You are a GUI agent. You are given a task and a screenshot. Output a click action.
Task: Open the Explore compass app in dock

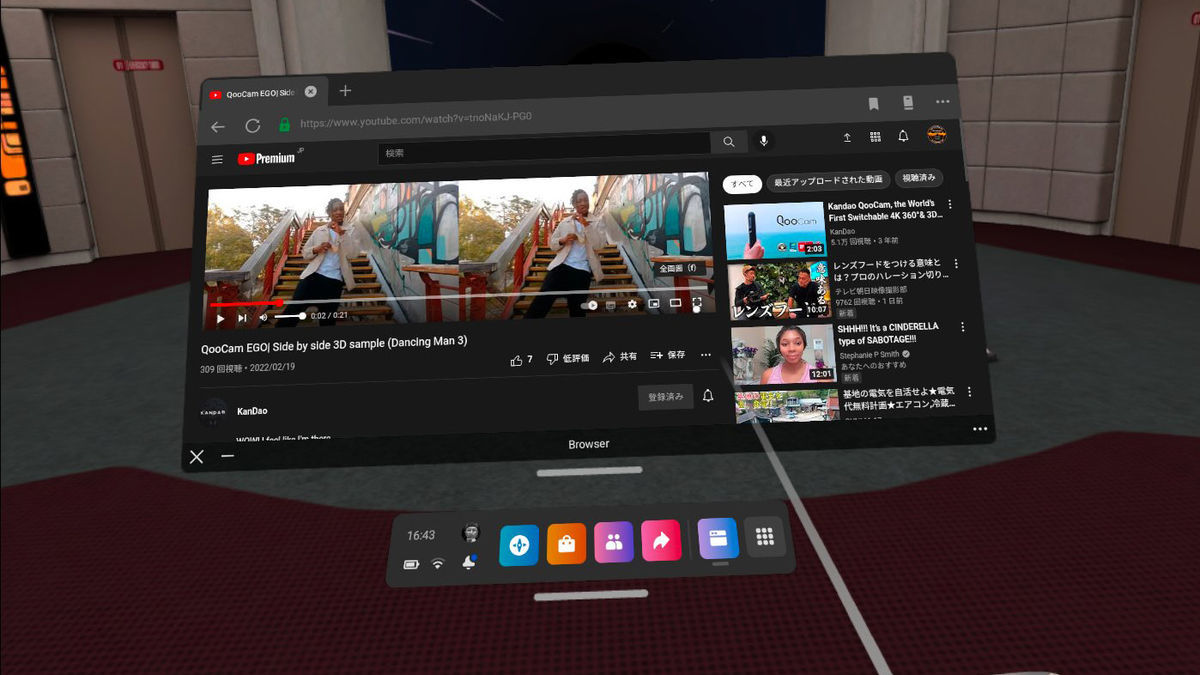(x=519, y=545)
